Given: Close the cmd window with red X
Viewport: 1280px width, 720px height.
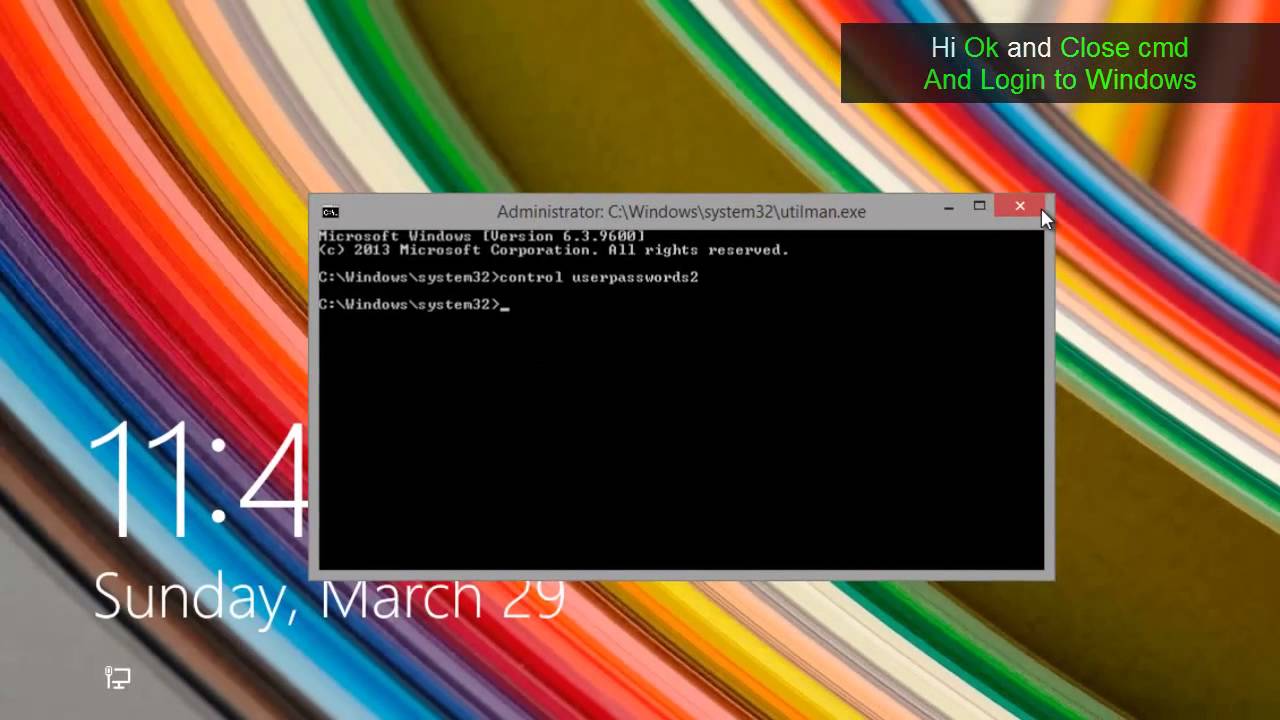Looking at the screenshot, I should click(1020, 207).
